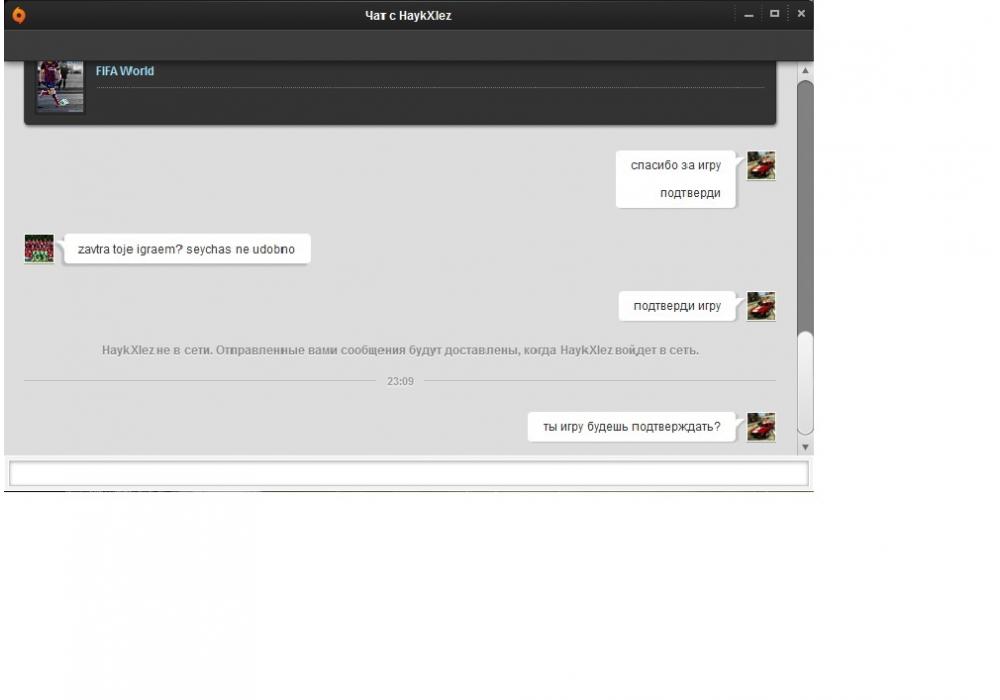This screenshot has width=1000, height=700.
Task: Maximize the chat window
Action: click(x=775, y=15)
